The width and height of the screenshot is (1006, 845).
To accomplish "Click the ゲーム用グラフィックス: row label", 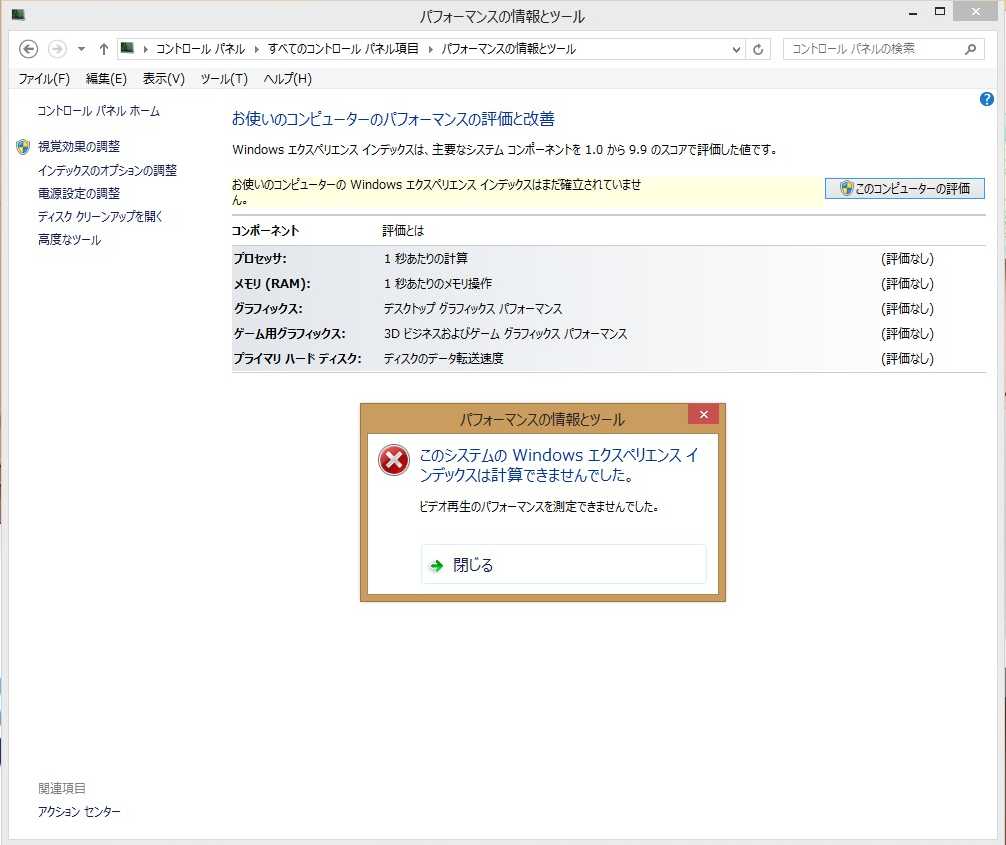I will [289, 334].
